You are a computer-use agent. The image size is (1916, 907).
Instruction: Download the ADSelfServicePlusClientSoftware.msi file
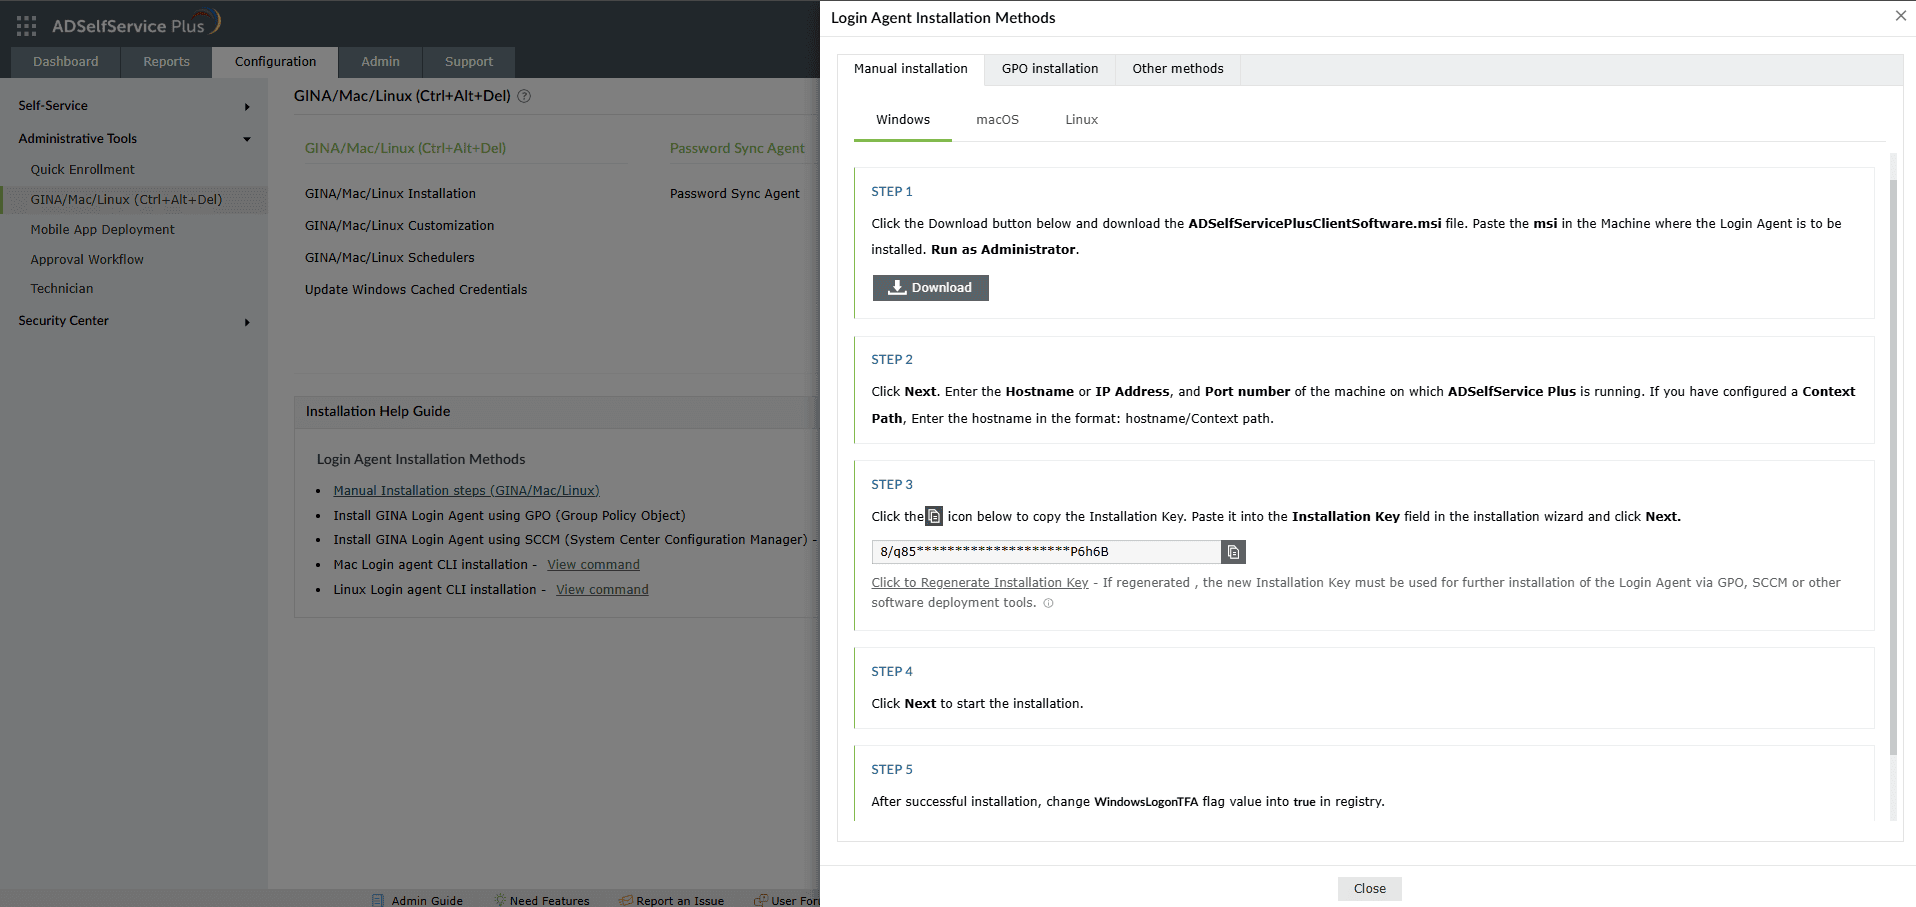pos(930,287)
